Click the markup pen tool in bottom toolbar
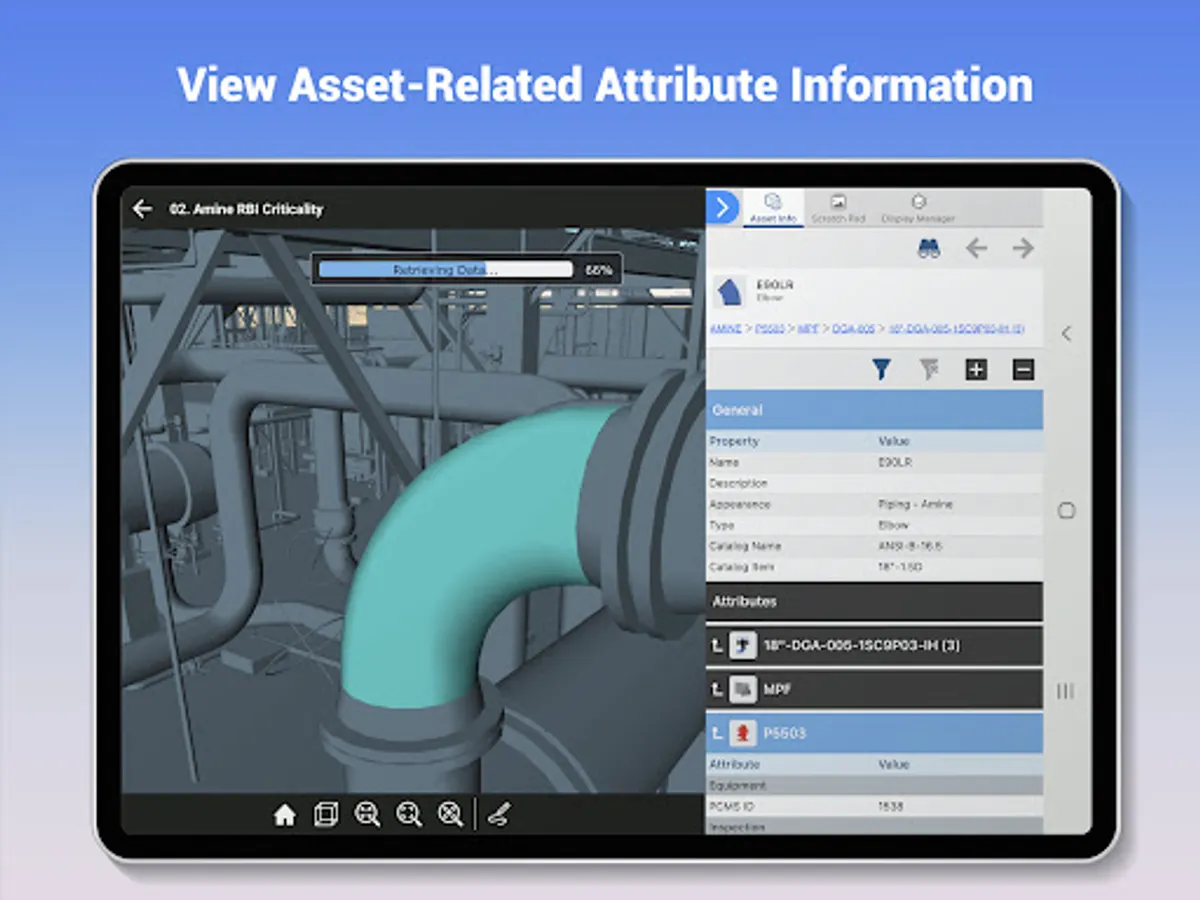The image size is (1200, 900). (499, 816)
